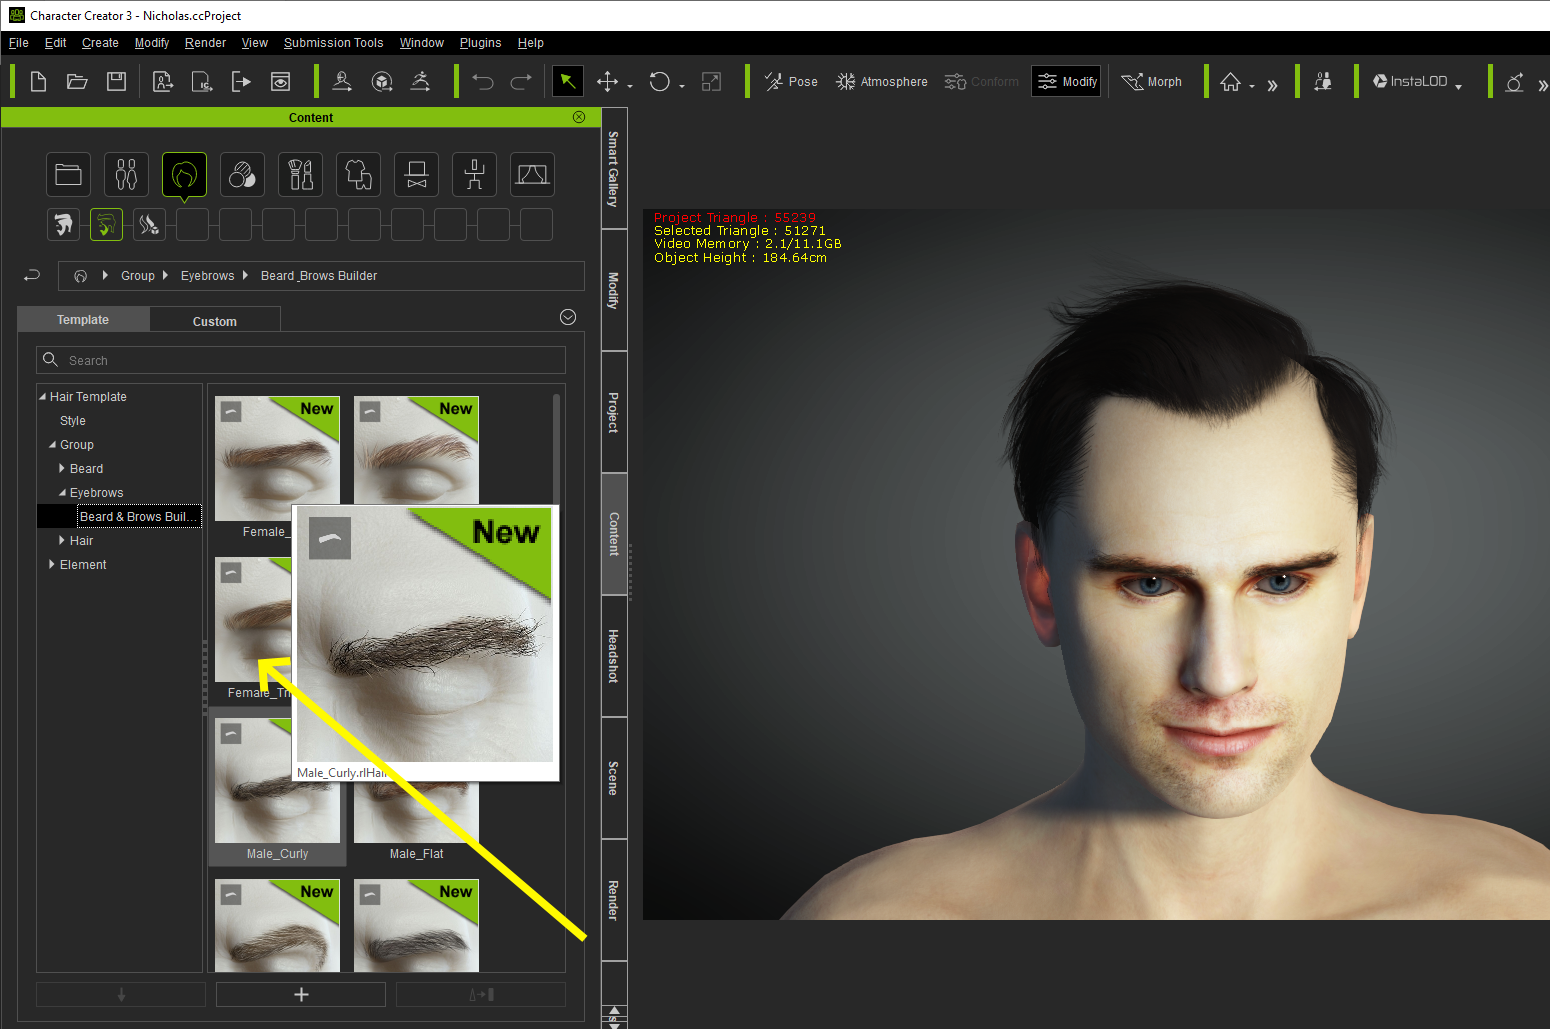Click the export arrow icon in the toolbar
Screen dimensions: 1550x1029
click(241, 82)
